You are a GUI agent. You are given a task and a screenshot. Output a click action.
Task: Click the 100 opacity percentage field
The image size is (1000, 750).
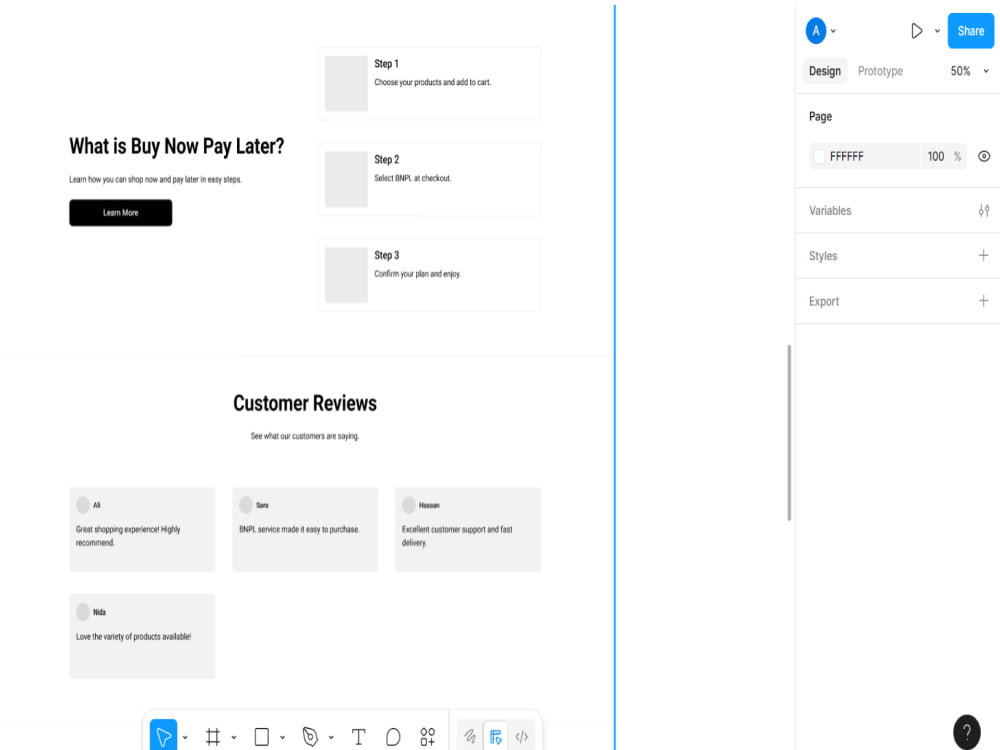pyautogui.click(x=936, y=156)
